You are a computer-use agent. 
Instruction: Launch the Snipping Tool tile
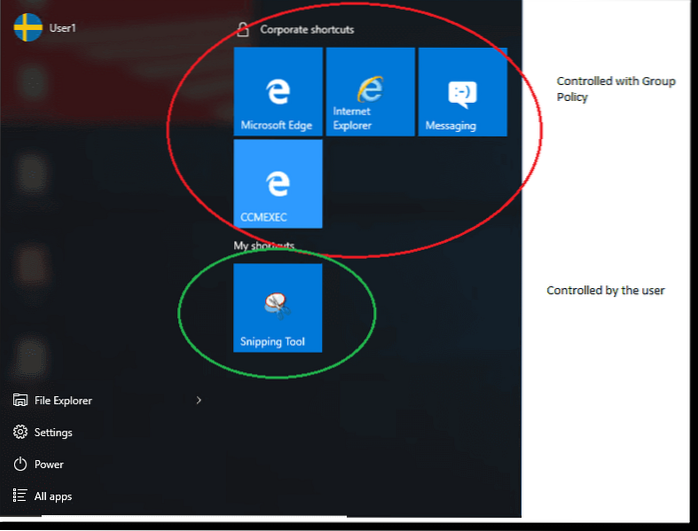tap(278, 308)
